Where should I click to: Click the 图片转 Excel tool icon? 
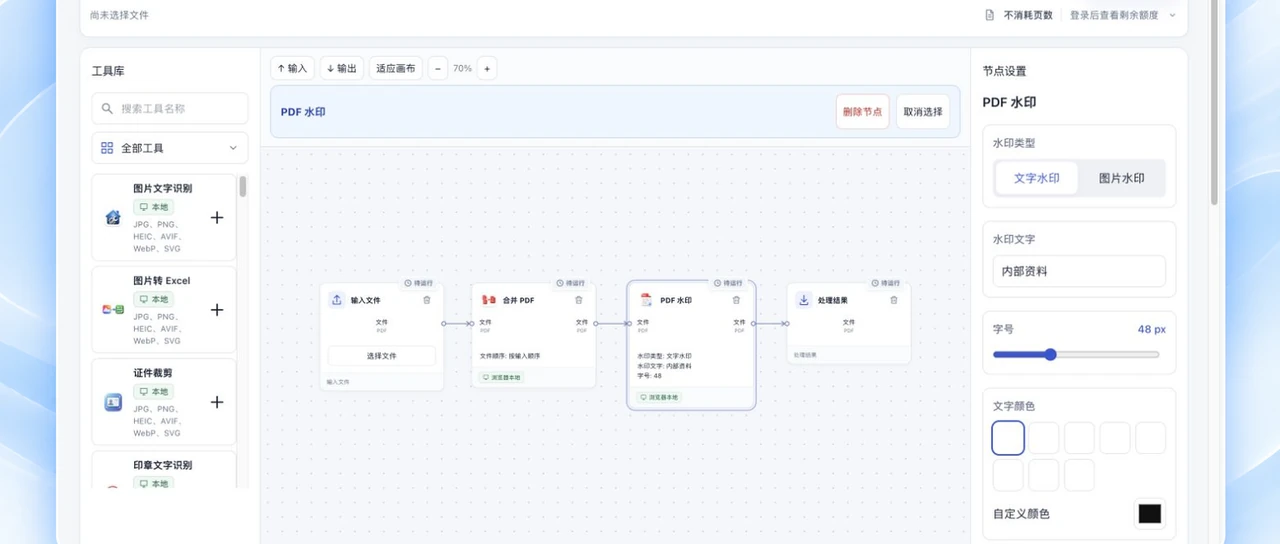[113, 310]
